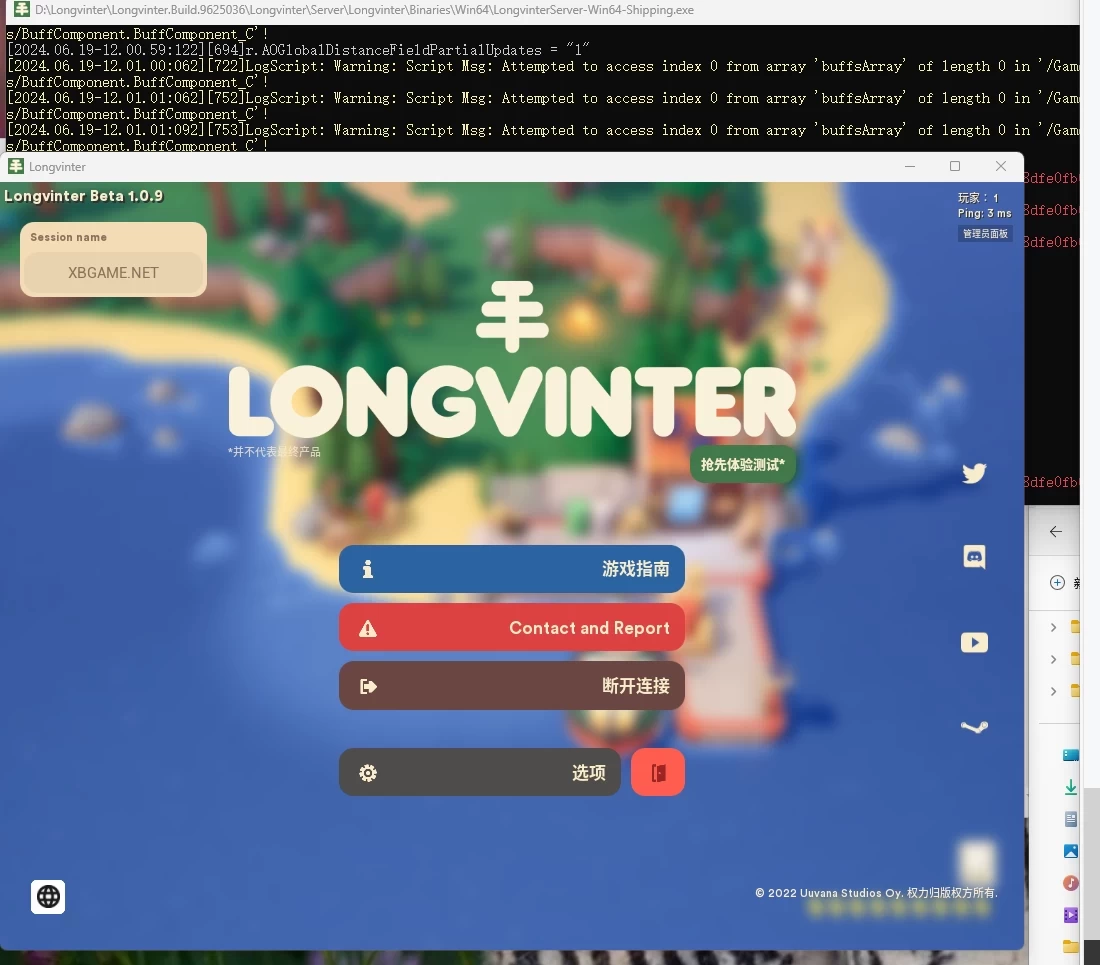Select the Music icon in Explorer sidebar
The image size is (1100, 965).
[1071, 883]
